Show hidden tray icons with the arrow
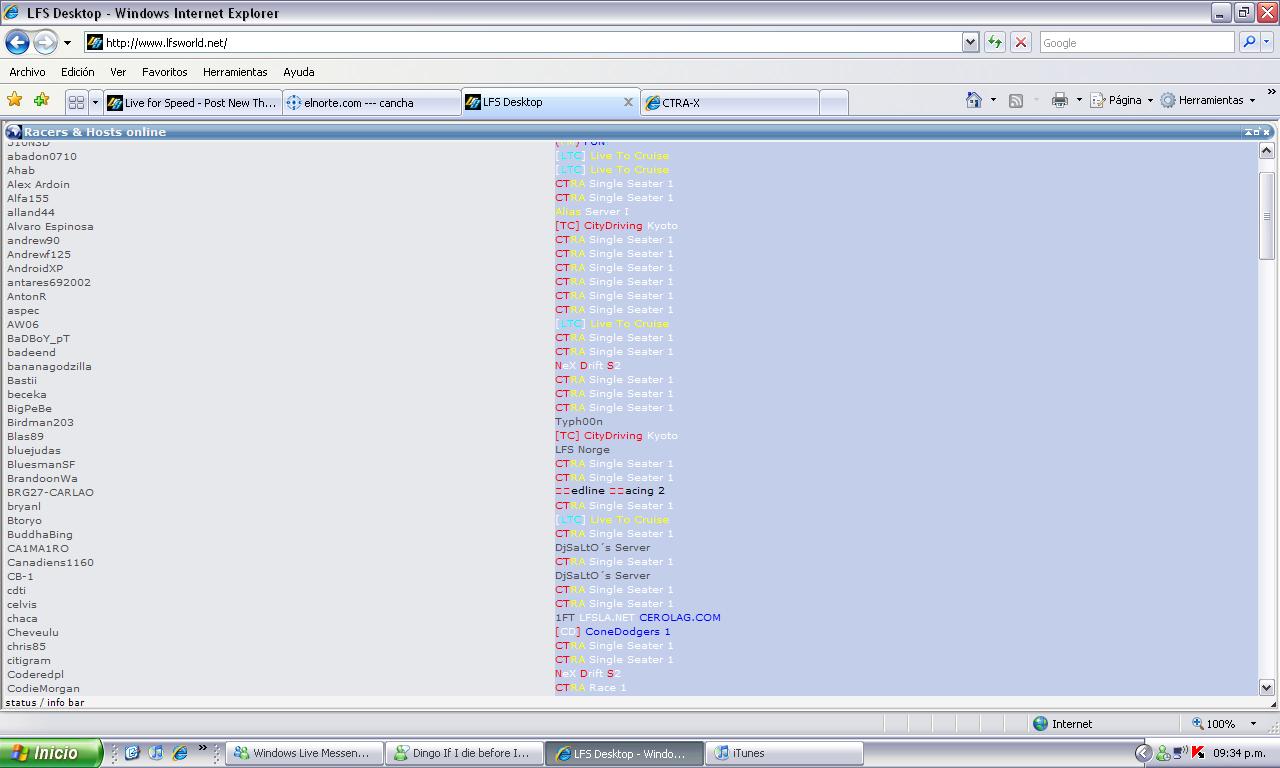This screenshot has width=1280, height=768. (x=1143, y=753)
